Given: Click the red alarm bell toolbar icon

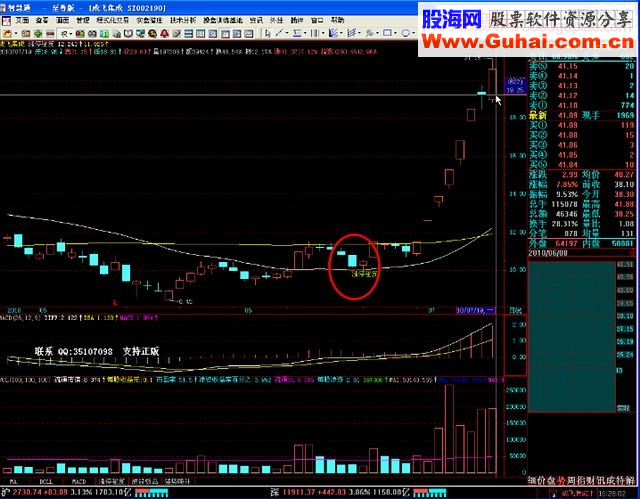Looking at the screenshot, I should point(164,33).
